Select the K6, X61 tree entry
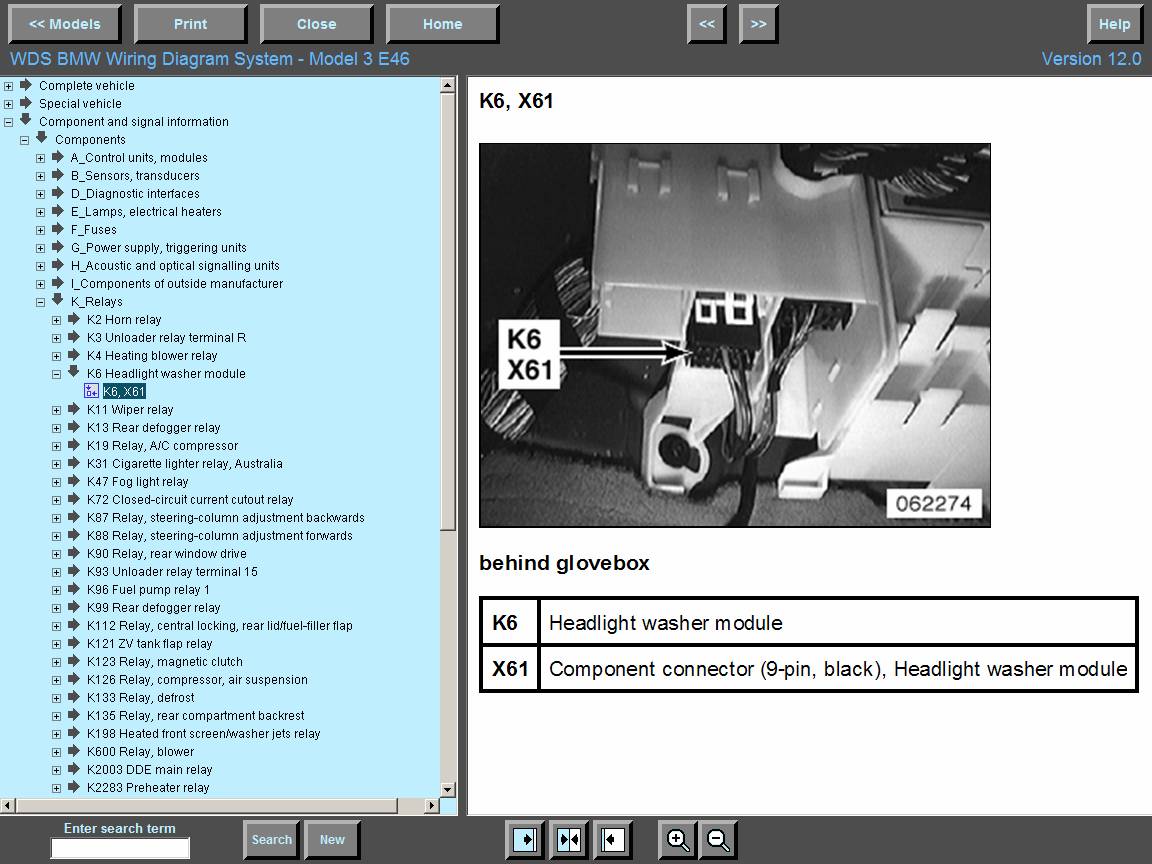 point(124,392)
